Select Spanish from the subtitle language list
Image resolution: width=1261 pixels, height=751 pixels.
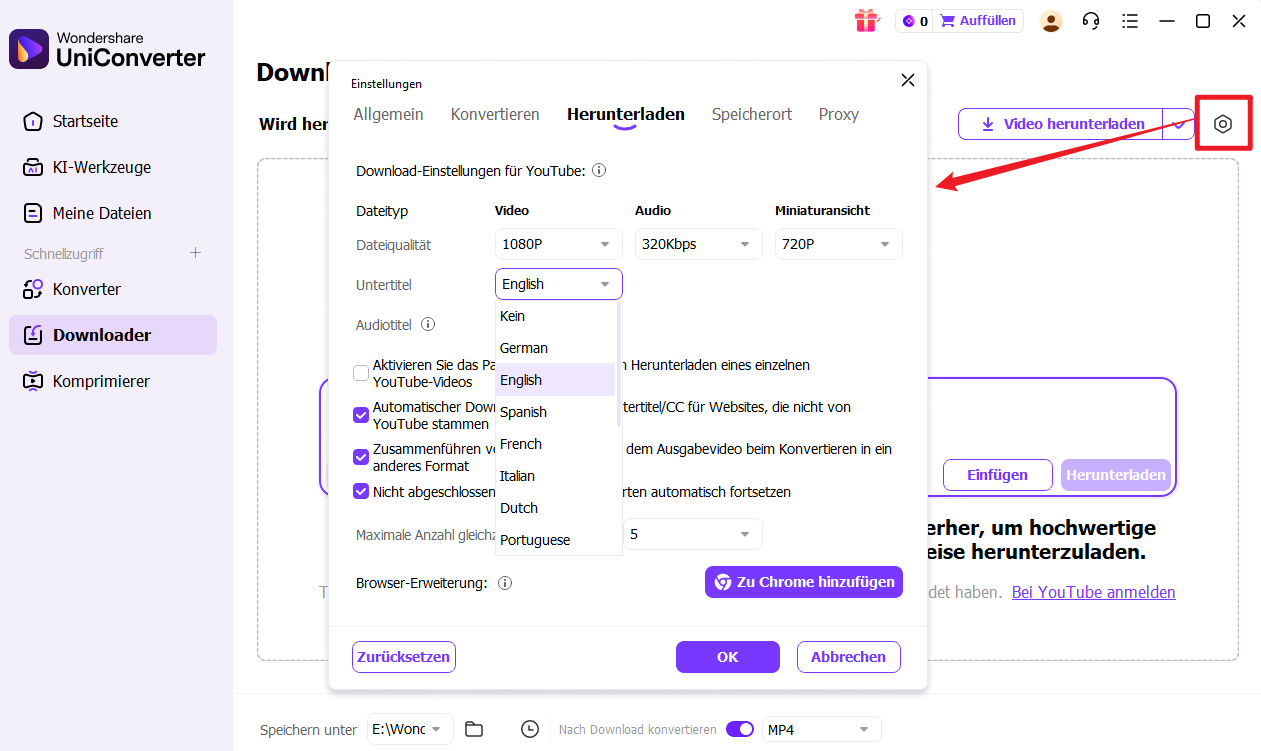pos(523,411)
